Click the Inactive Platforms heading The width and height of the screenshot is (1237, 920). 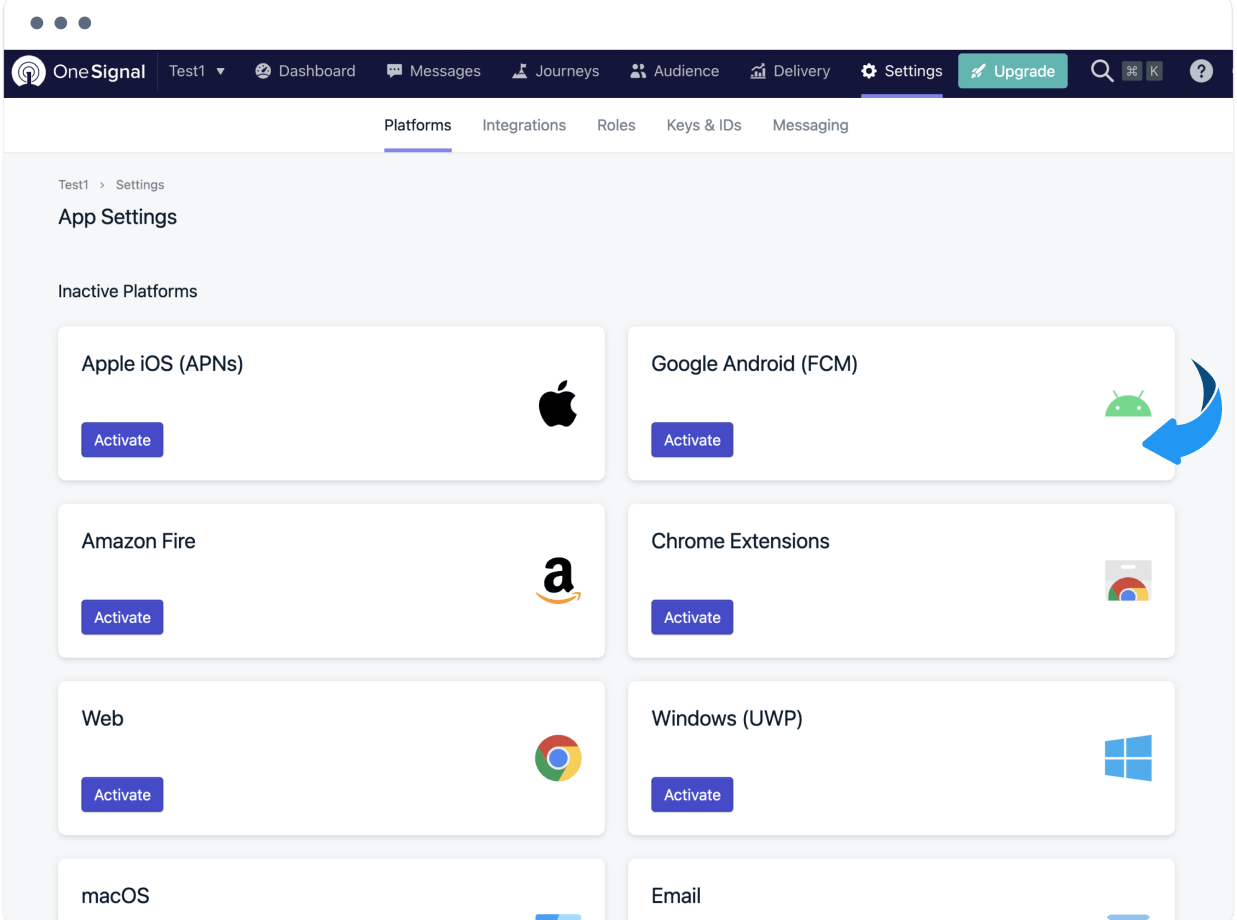coord(128,291)
